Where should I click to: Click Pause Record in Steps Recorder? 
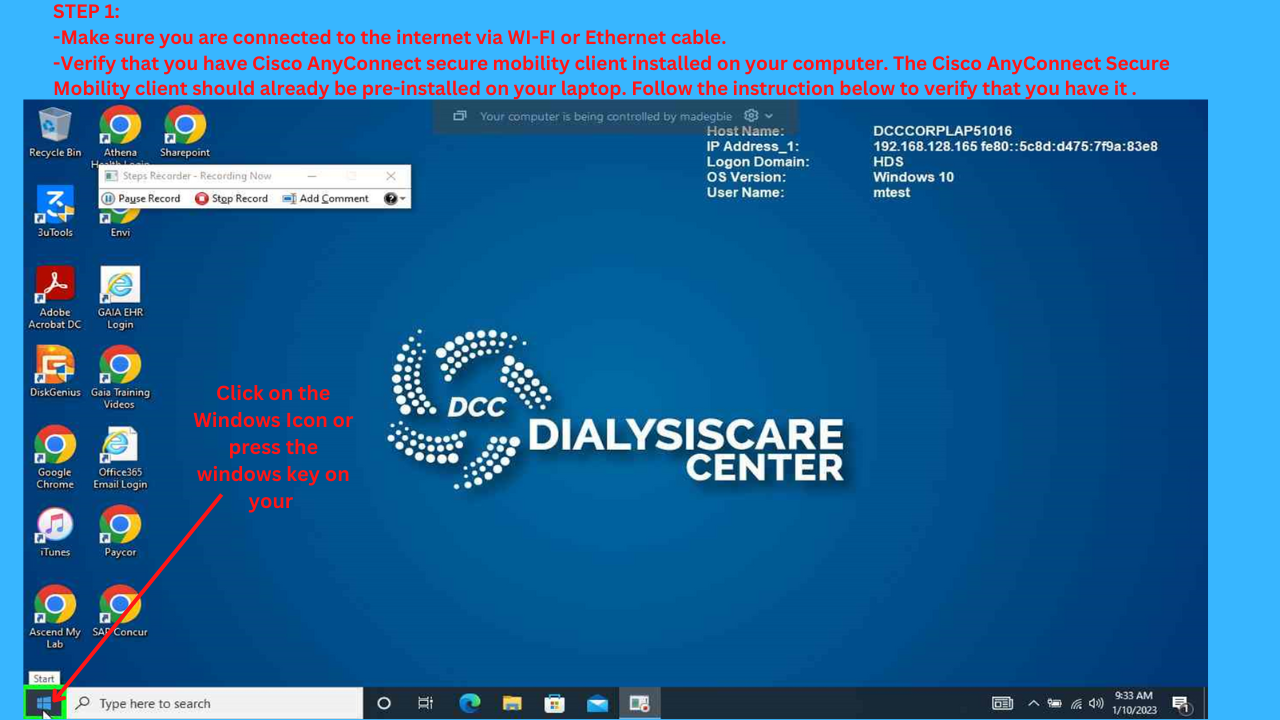(141, 199)
